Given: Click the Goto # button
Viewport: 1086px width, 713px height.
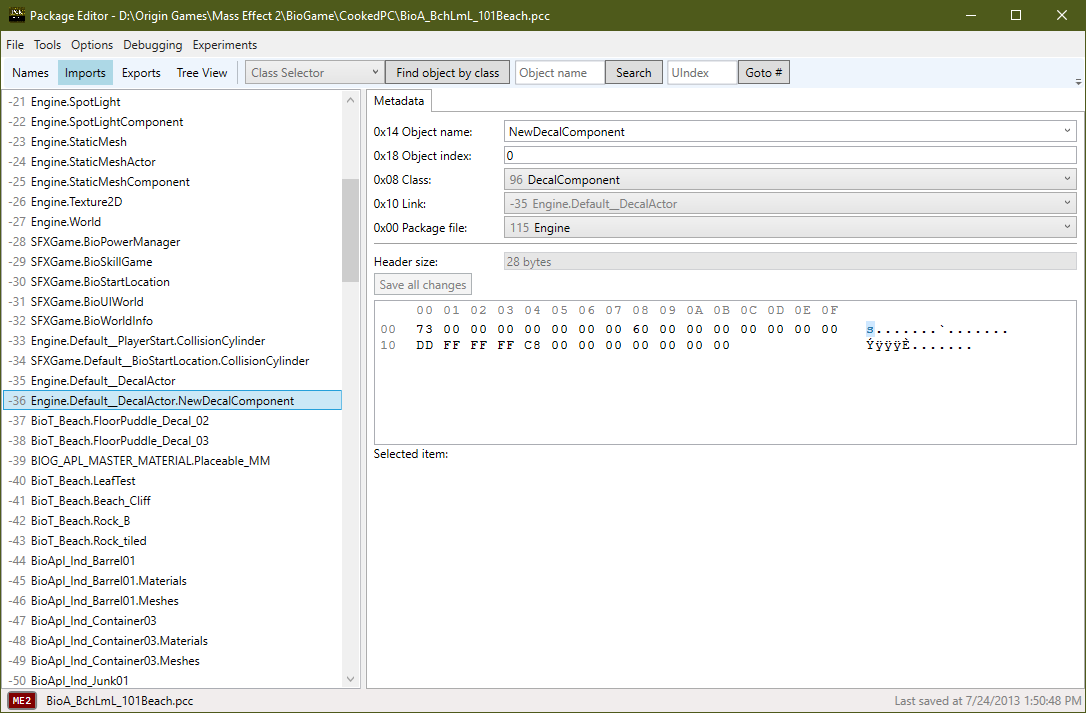Looking at the screenshot, I should [x=763, y=72].
